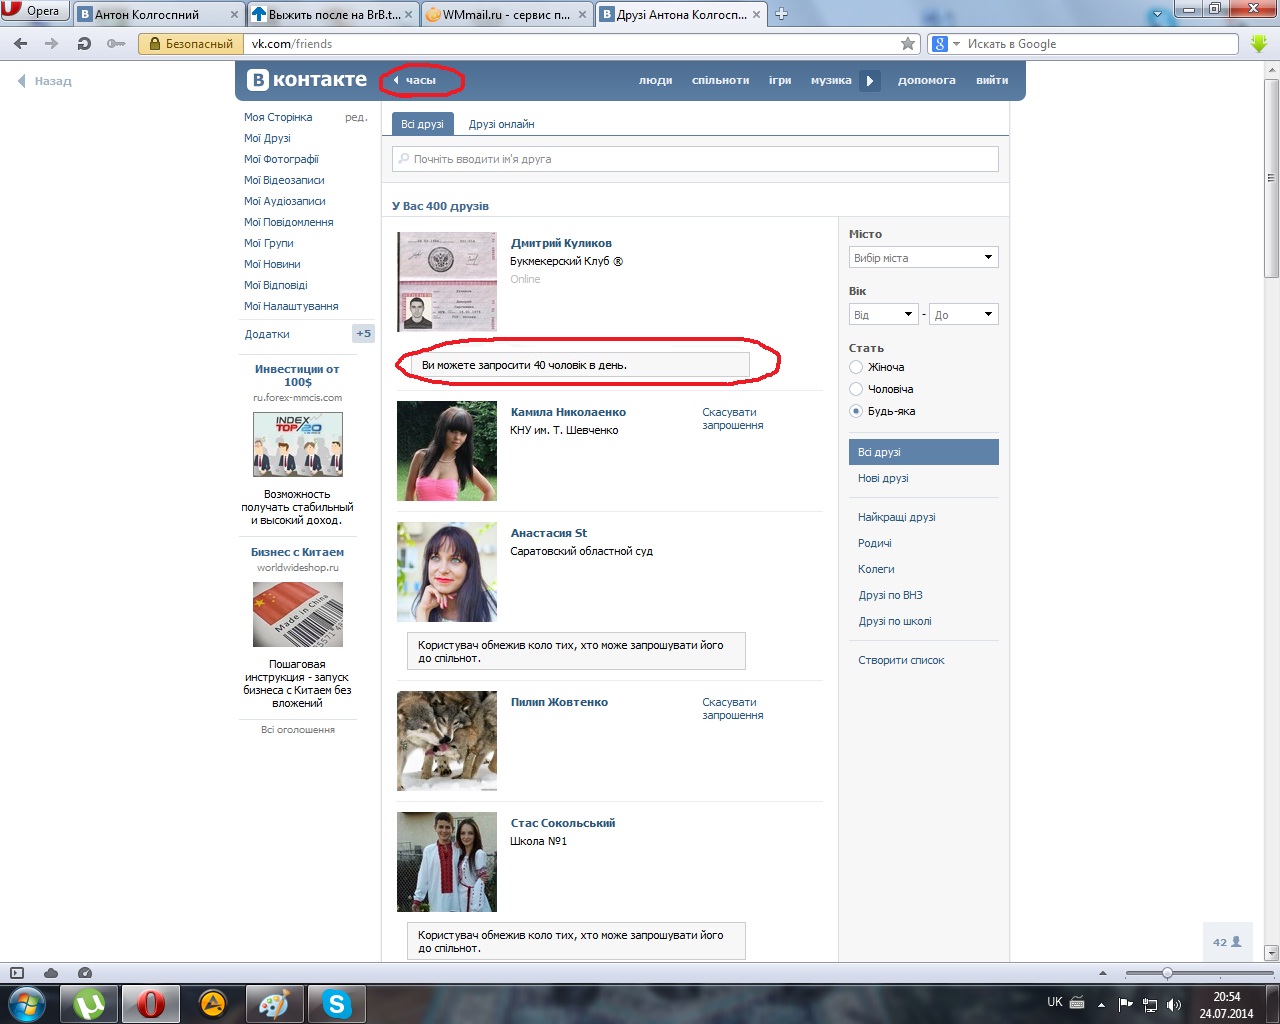Screen dimensions: 1280x1024
Task: Switch to the Антон Колгоспний browser tab
Action: (160, 14)
